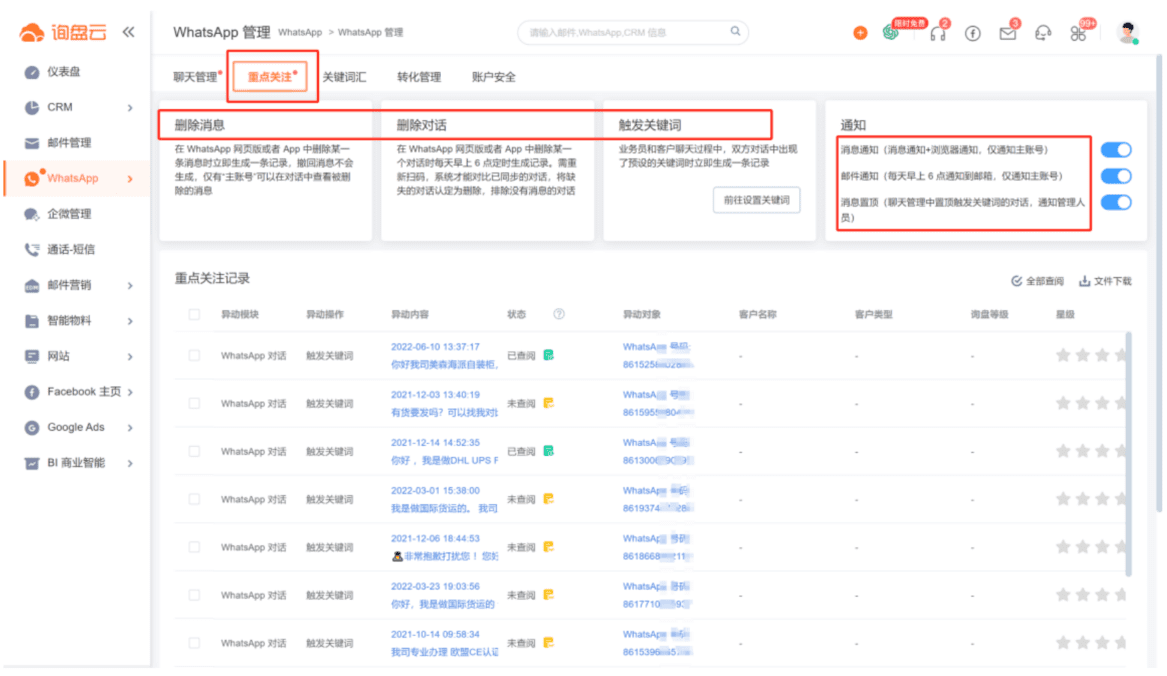Expand 邮件营销 in the sidebar
Image resolution: width=1167 pixels, height=676 pixels.
(x=130, y=285)
